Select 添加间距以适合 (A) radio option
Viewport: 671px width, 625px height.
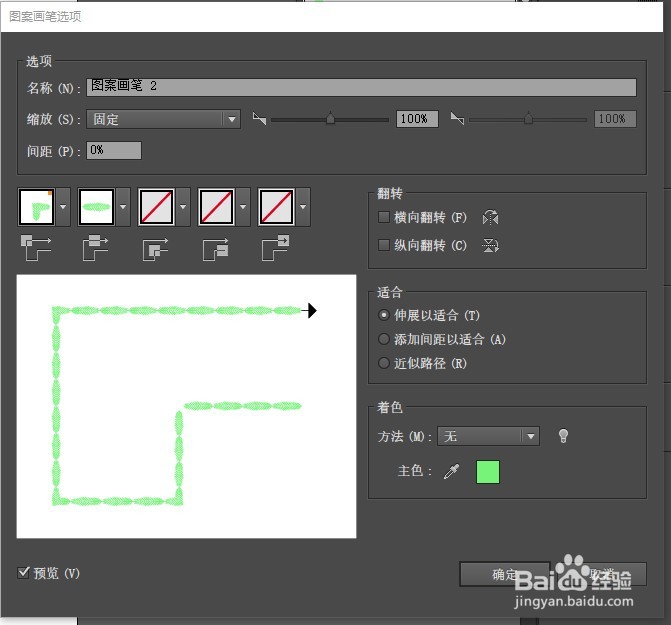[x=384, y=339]
